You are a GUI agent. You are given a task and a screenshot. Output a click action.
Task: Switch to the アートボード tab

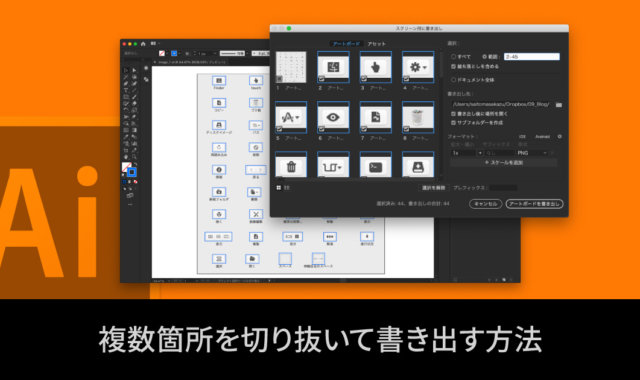346,44
